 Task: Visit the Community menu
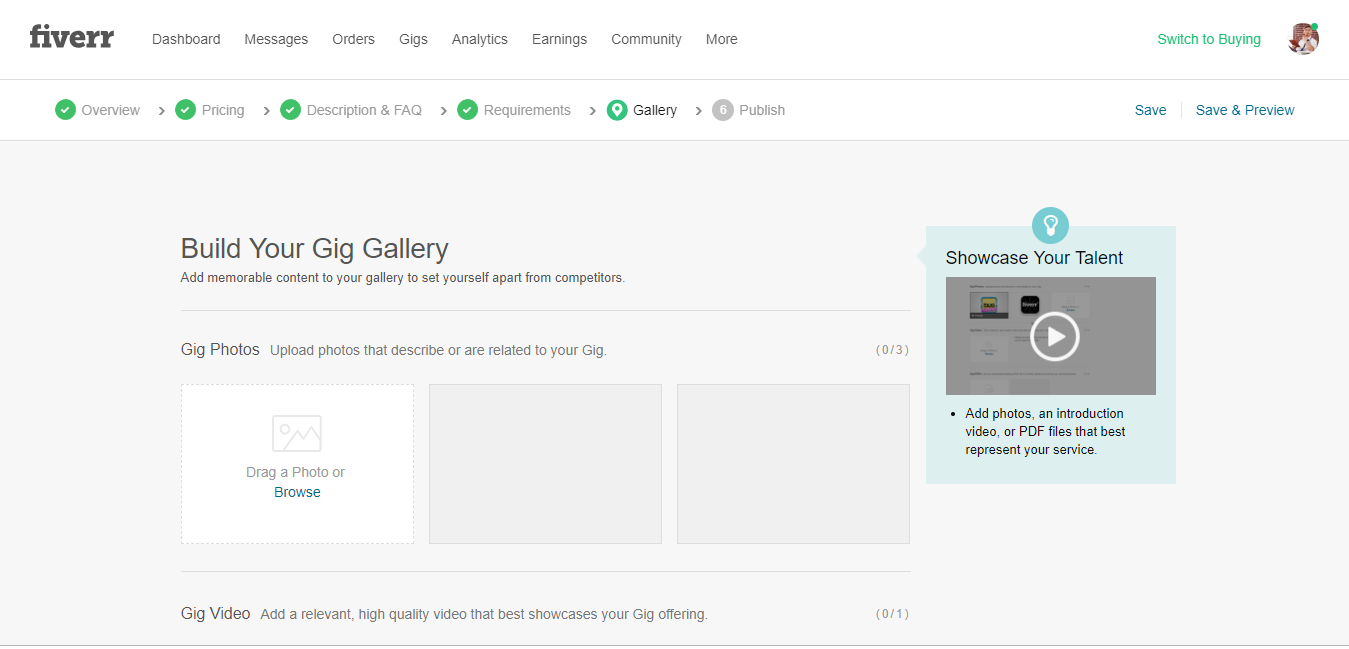point(646,39)
